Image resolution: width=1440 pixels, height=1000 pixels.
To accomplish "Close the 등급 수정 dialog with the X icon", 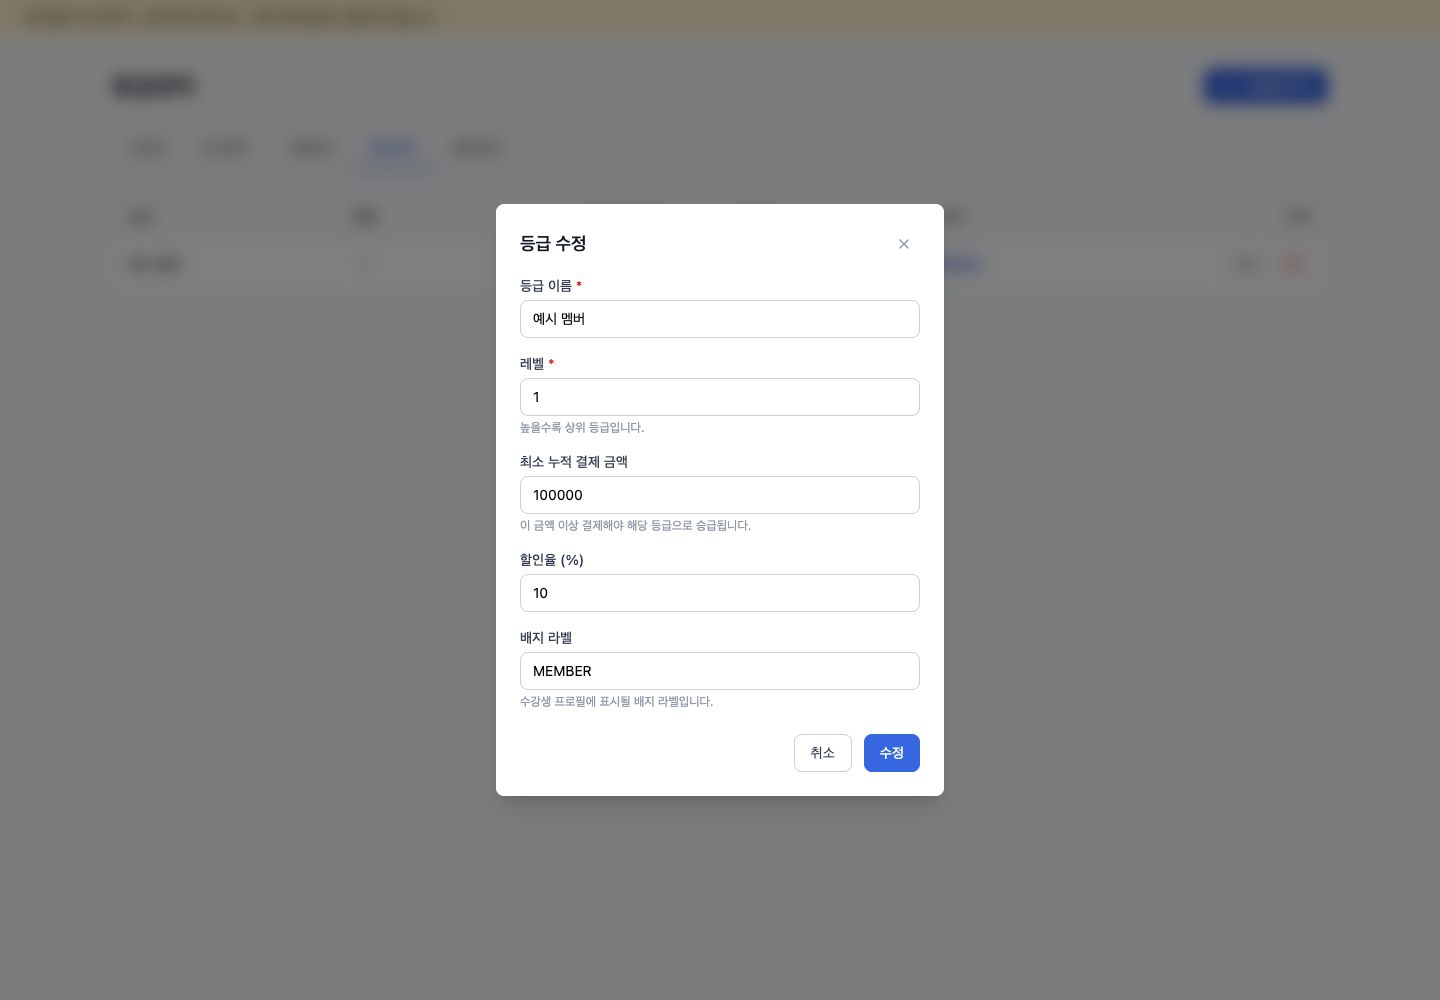I will [x=904, y=244].
